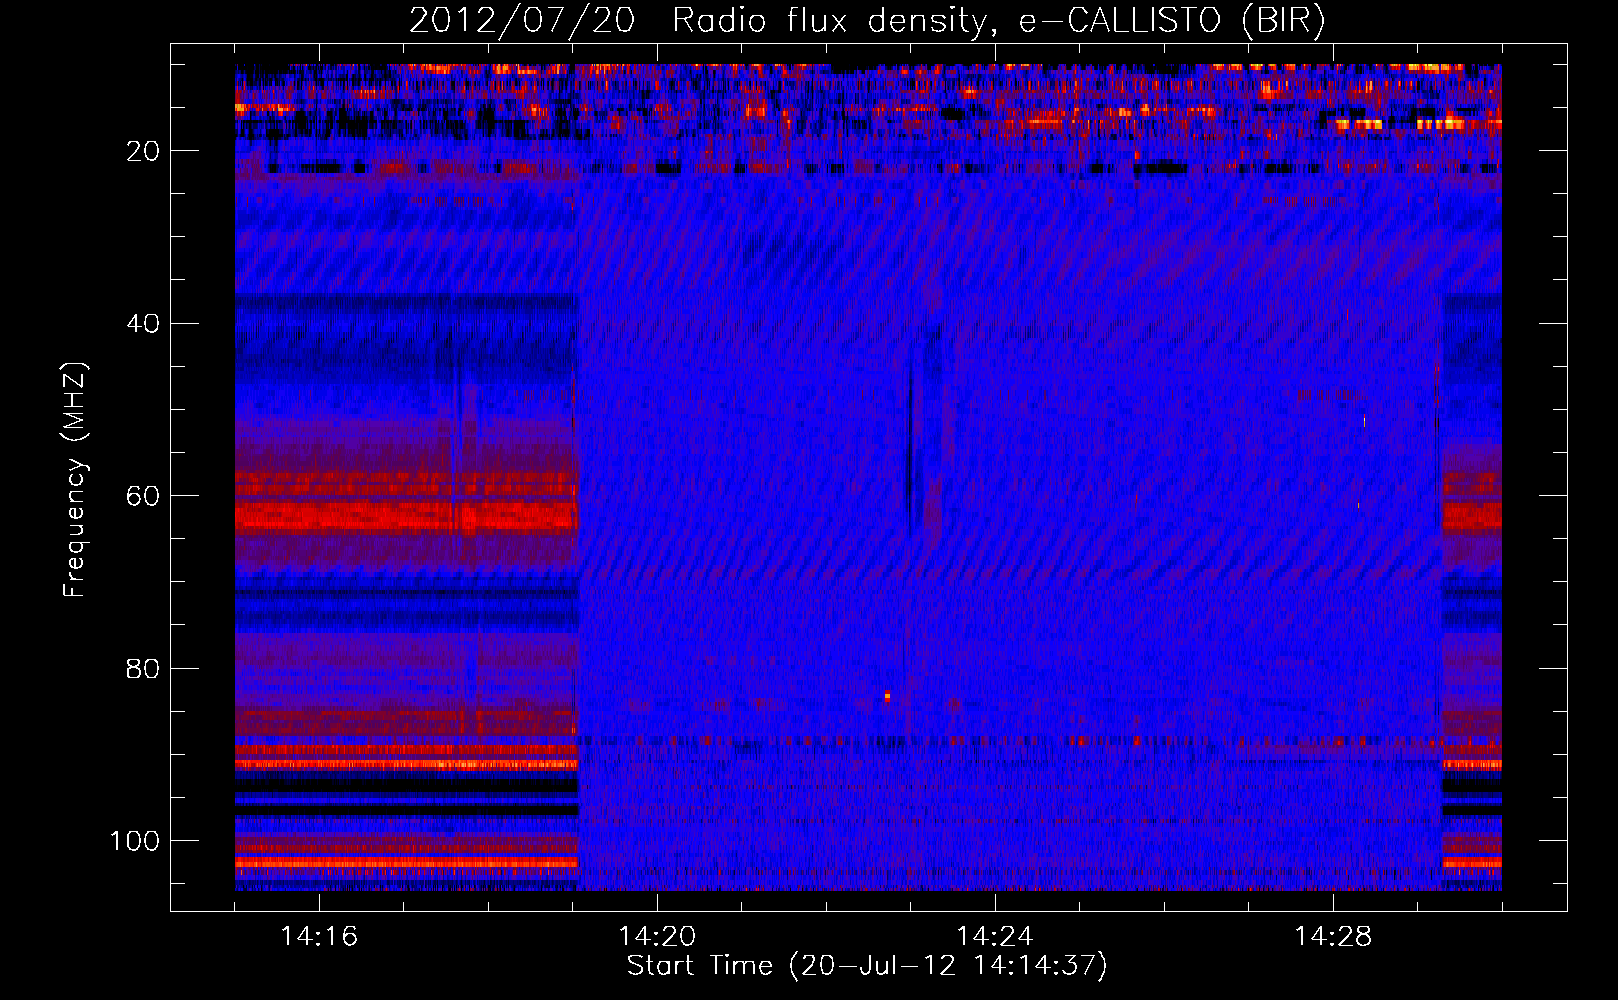This screenshot has height=1000, width=1618.
Task: Click the 80 MHz frequency tick label
Action: 143,668
